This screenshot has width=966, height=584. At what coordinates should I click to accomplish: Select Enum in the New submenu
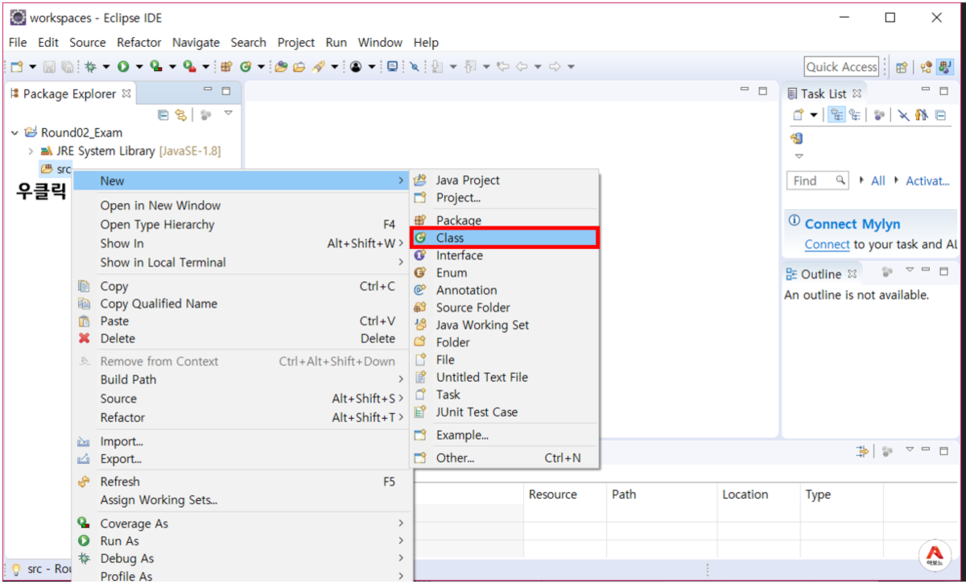(504, 272)
